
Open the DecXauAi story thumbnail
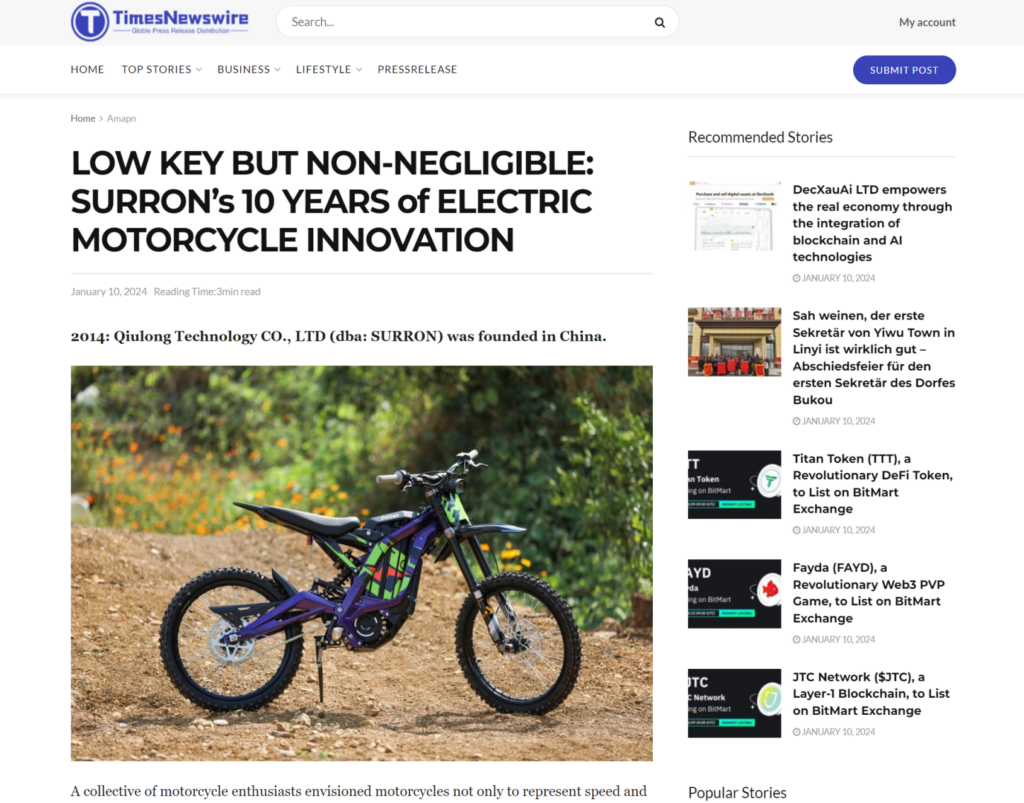coord(734,215)
